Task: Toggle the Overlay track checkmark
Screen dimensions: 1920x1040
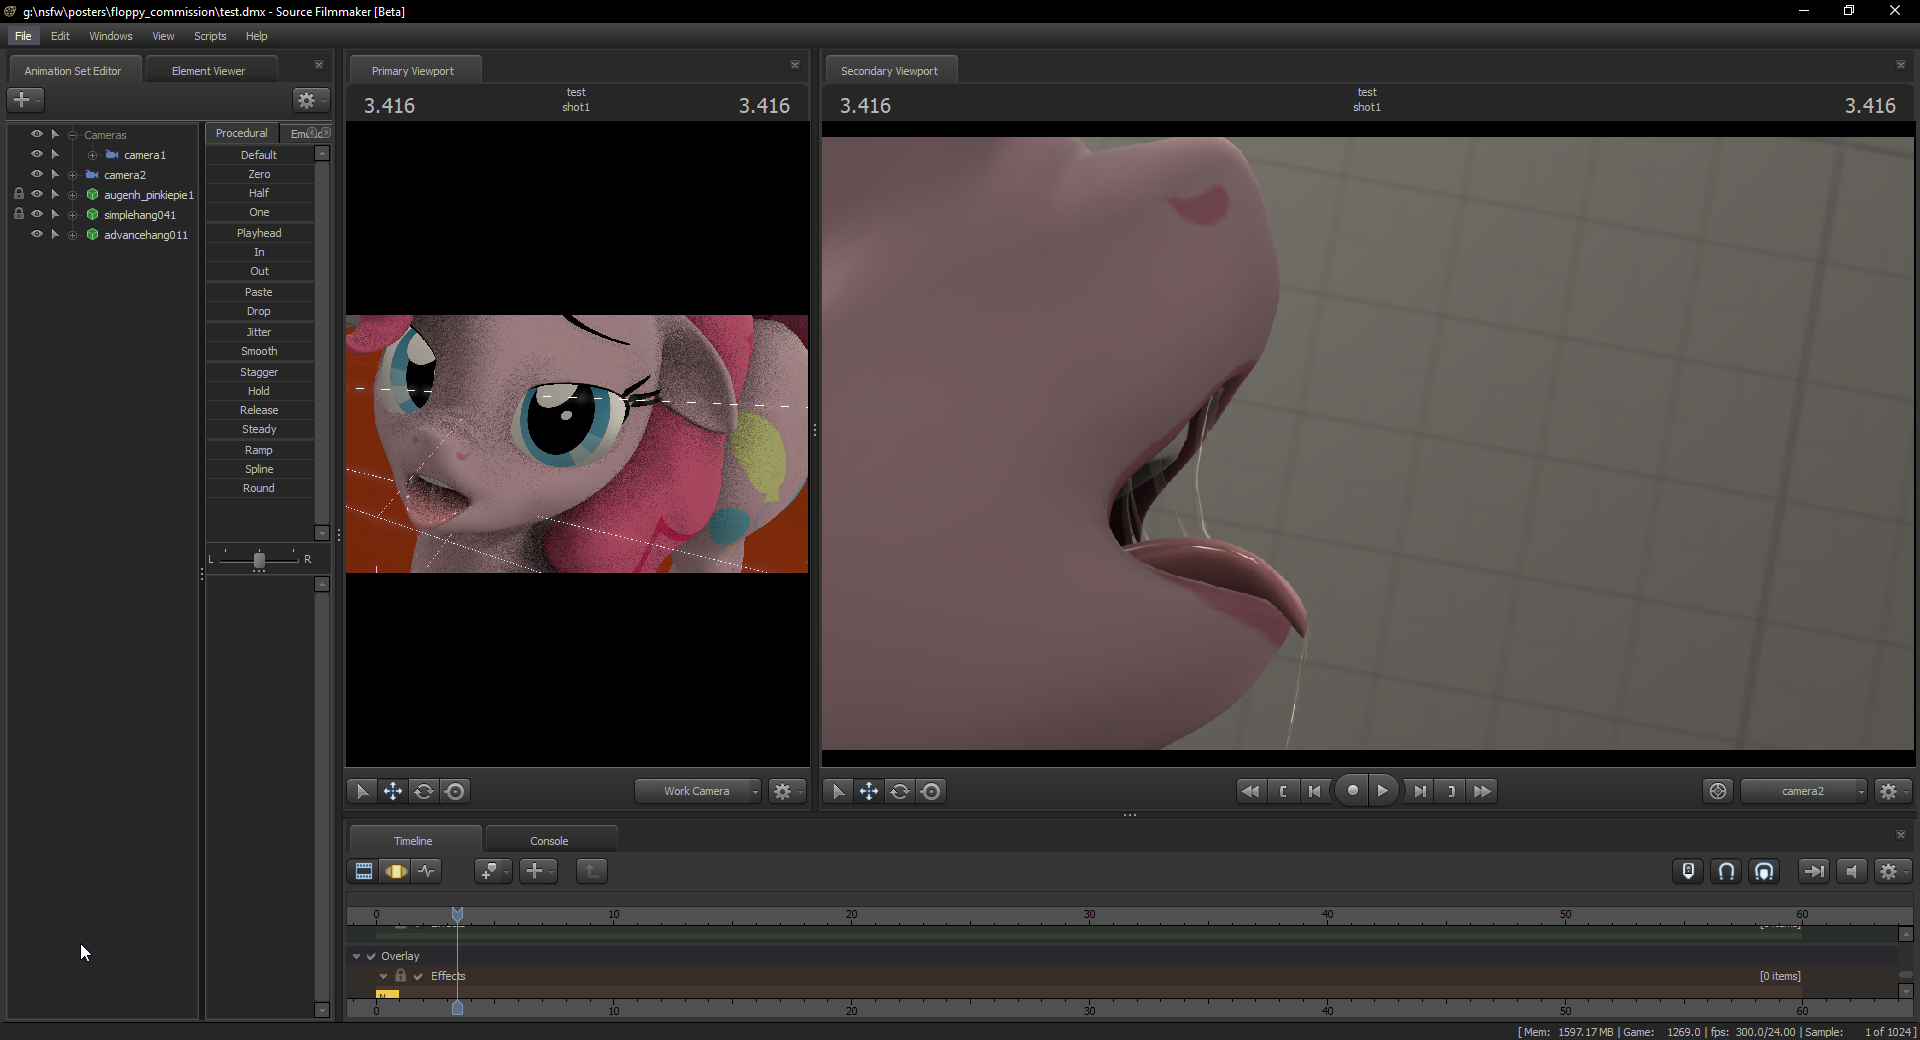Action: coord(371,956)
